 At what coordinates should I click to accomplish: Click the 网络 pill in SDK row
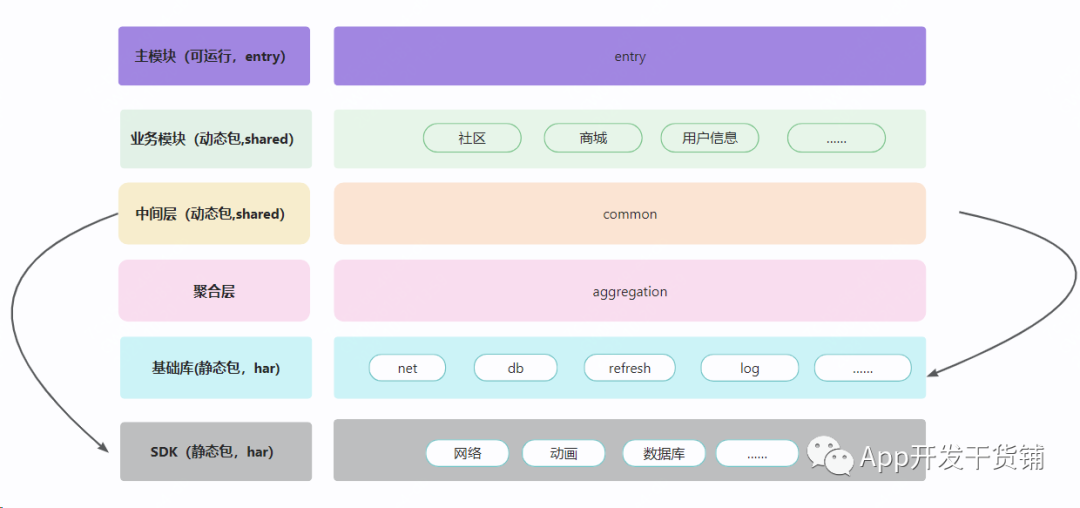[x=467, y=453]
